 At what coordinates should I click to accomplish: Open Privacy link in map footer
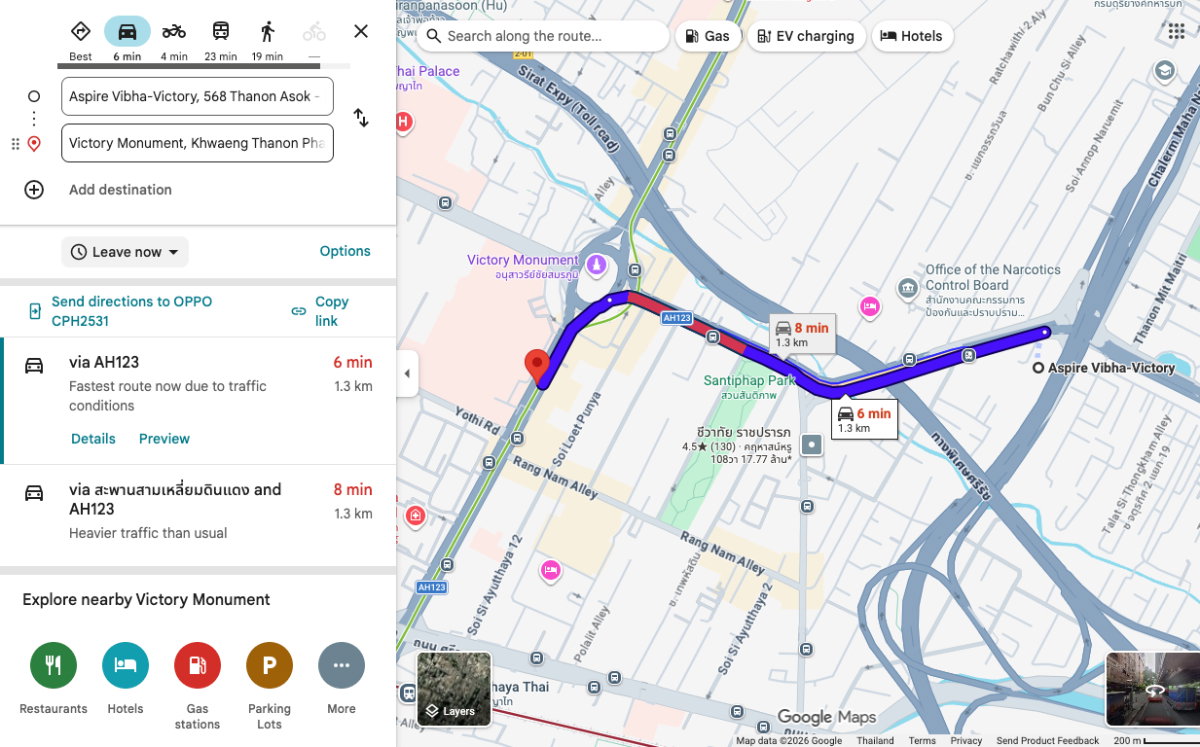point(966,740)
